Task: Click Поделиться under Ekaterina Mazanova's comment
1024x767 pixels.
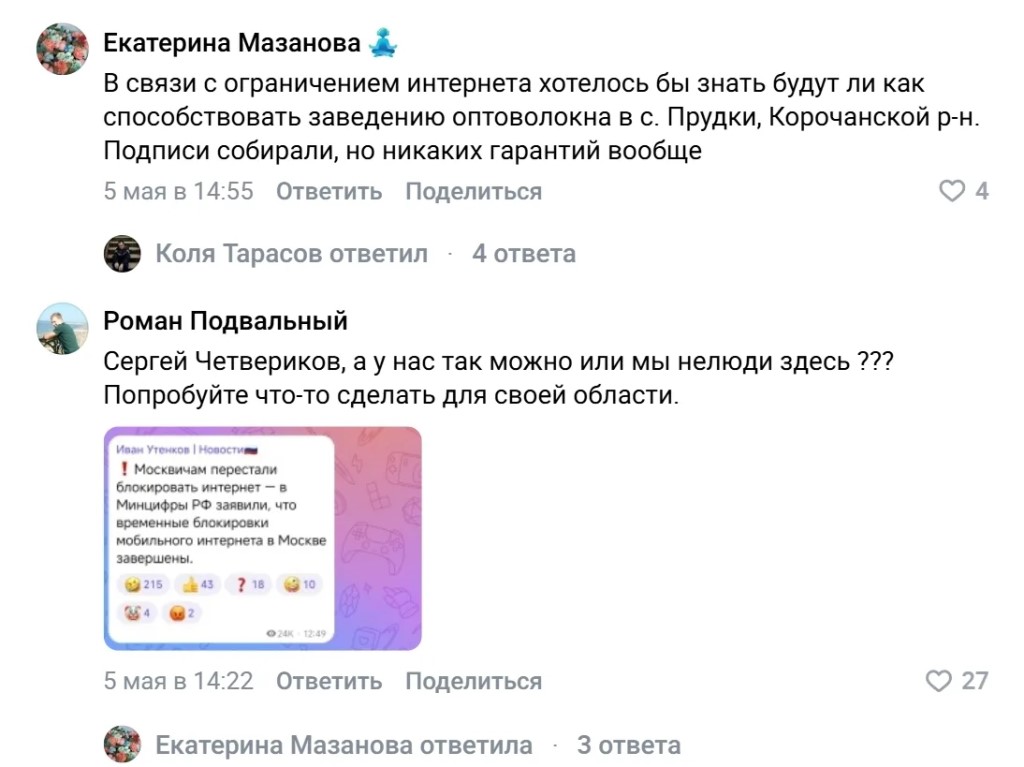Action: (x=473, y=191)
